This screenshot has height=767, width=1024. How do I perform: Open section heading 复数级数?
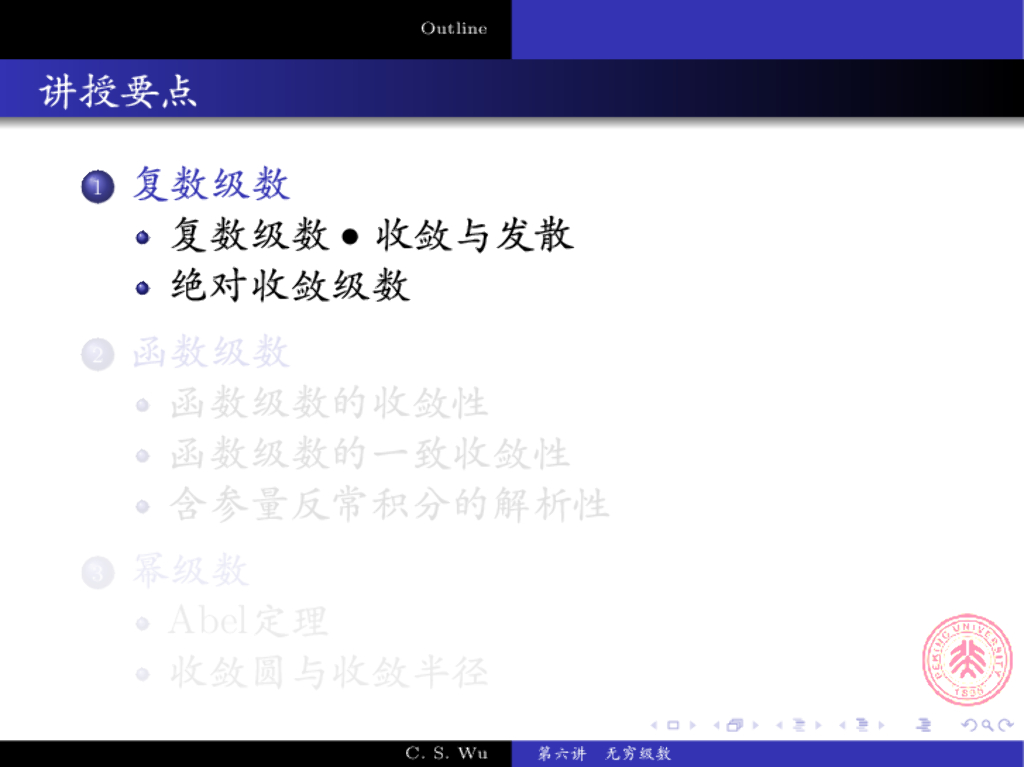[212, 184]
